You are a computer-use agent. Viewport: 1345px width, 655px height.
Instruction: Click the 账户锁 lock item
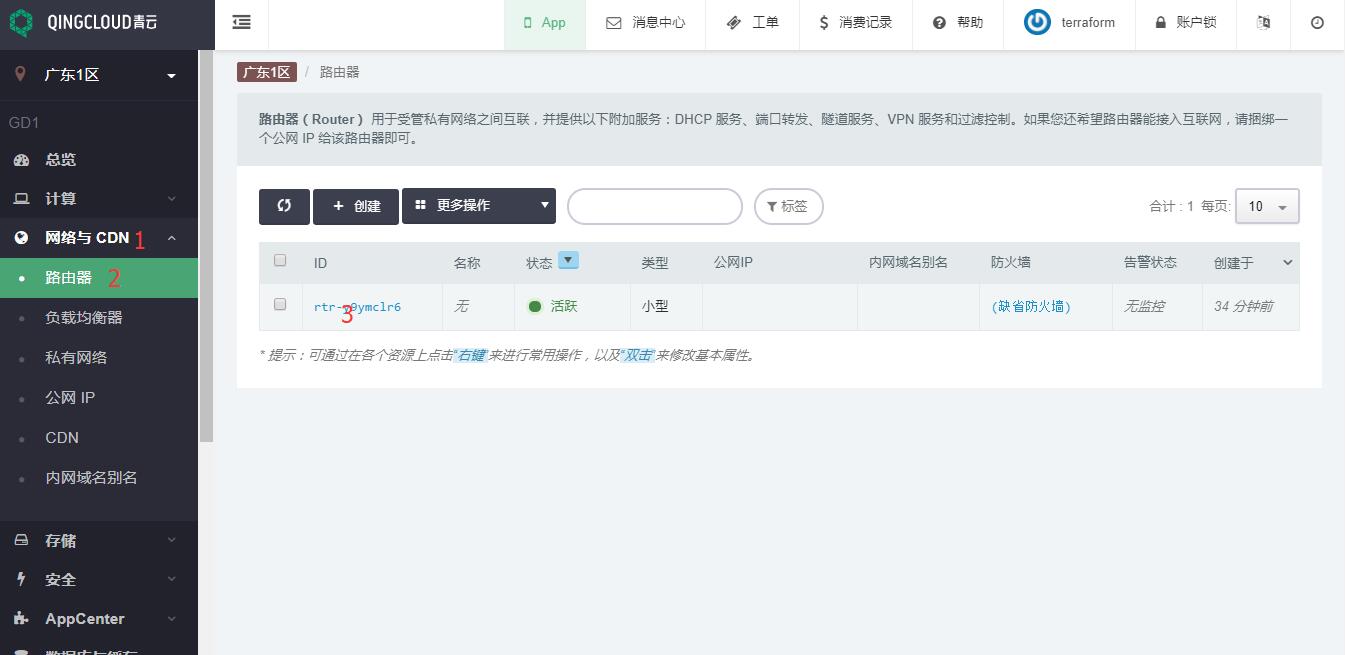tap(1185, 22)
